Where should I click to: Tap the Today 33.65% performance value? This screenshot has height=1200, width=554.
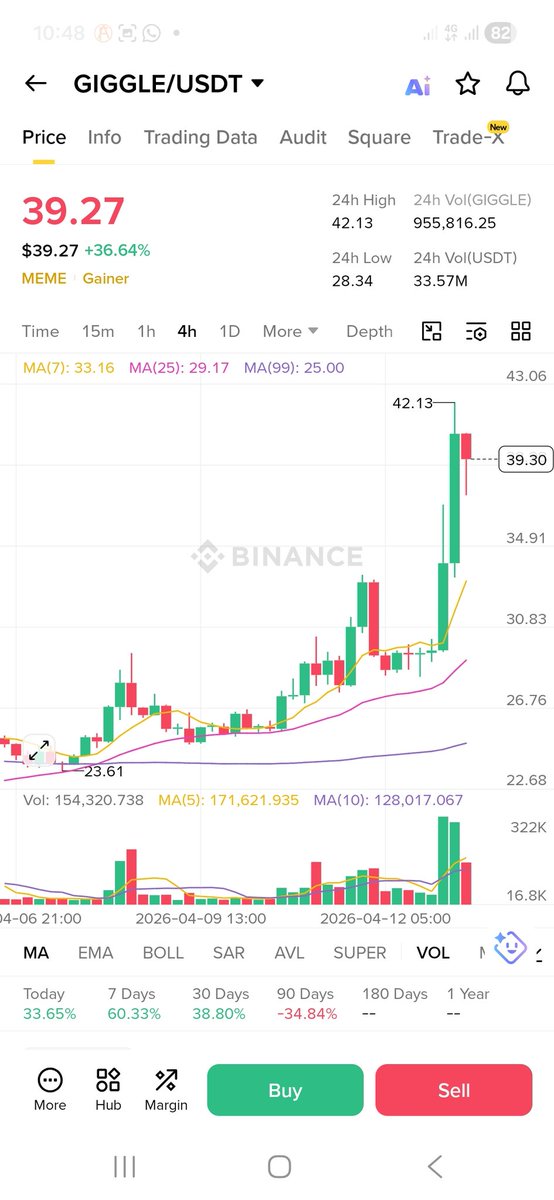coord(49,1013)
